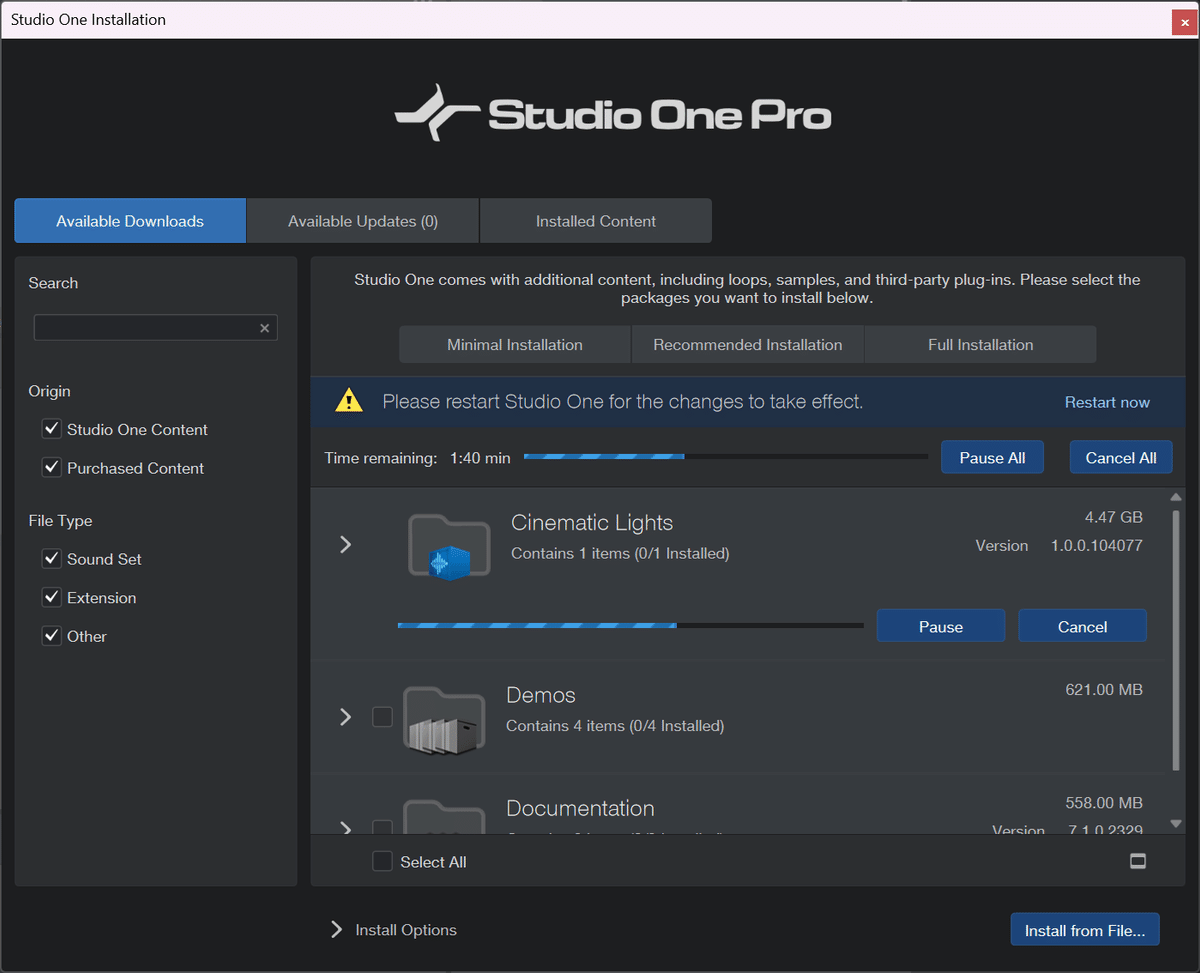1200x973 pixels.
Task: Uncheck the Purchased Content origin filter
Action: (52, 468)
